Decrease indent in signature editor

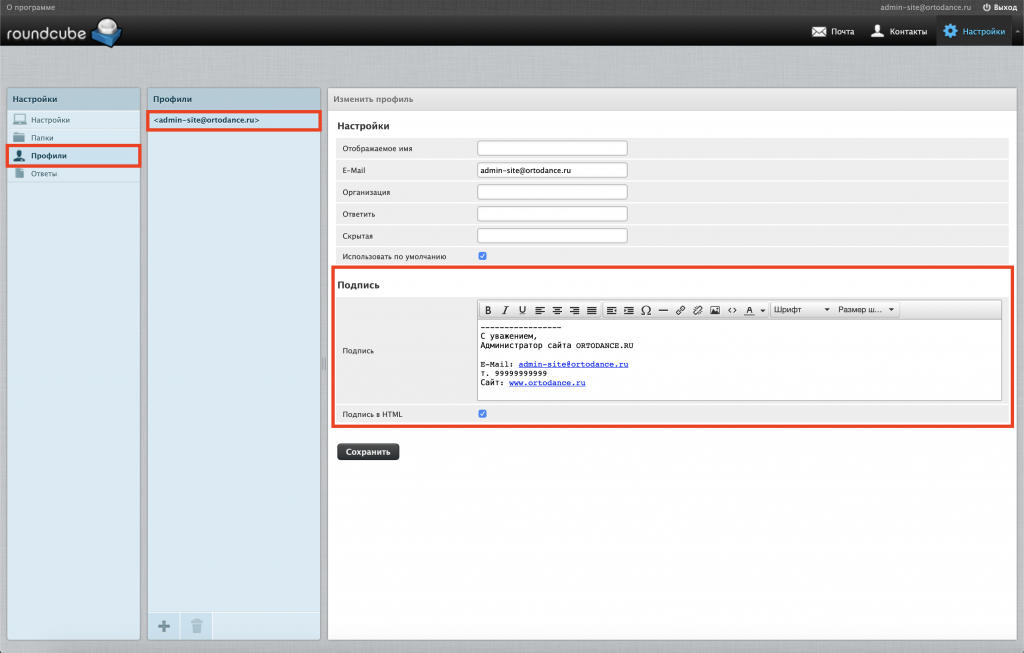pos(611,310)
